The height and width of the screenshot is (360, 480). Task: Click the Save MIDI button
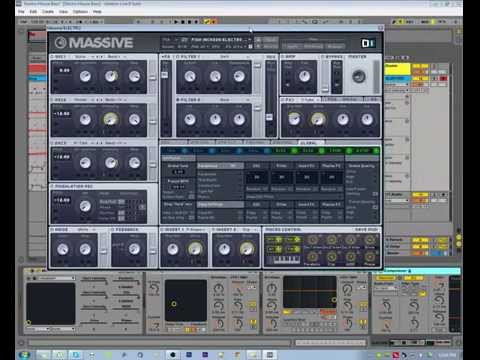click(x=366, y=230)
